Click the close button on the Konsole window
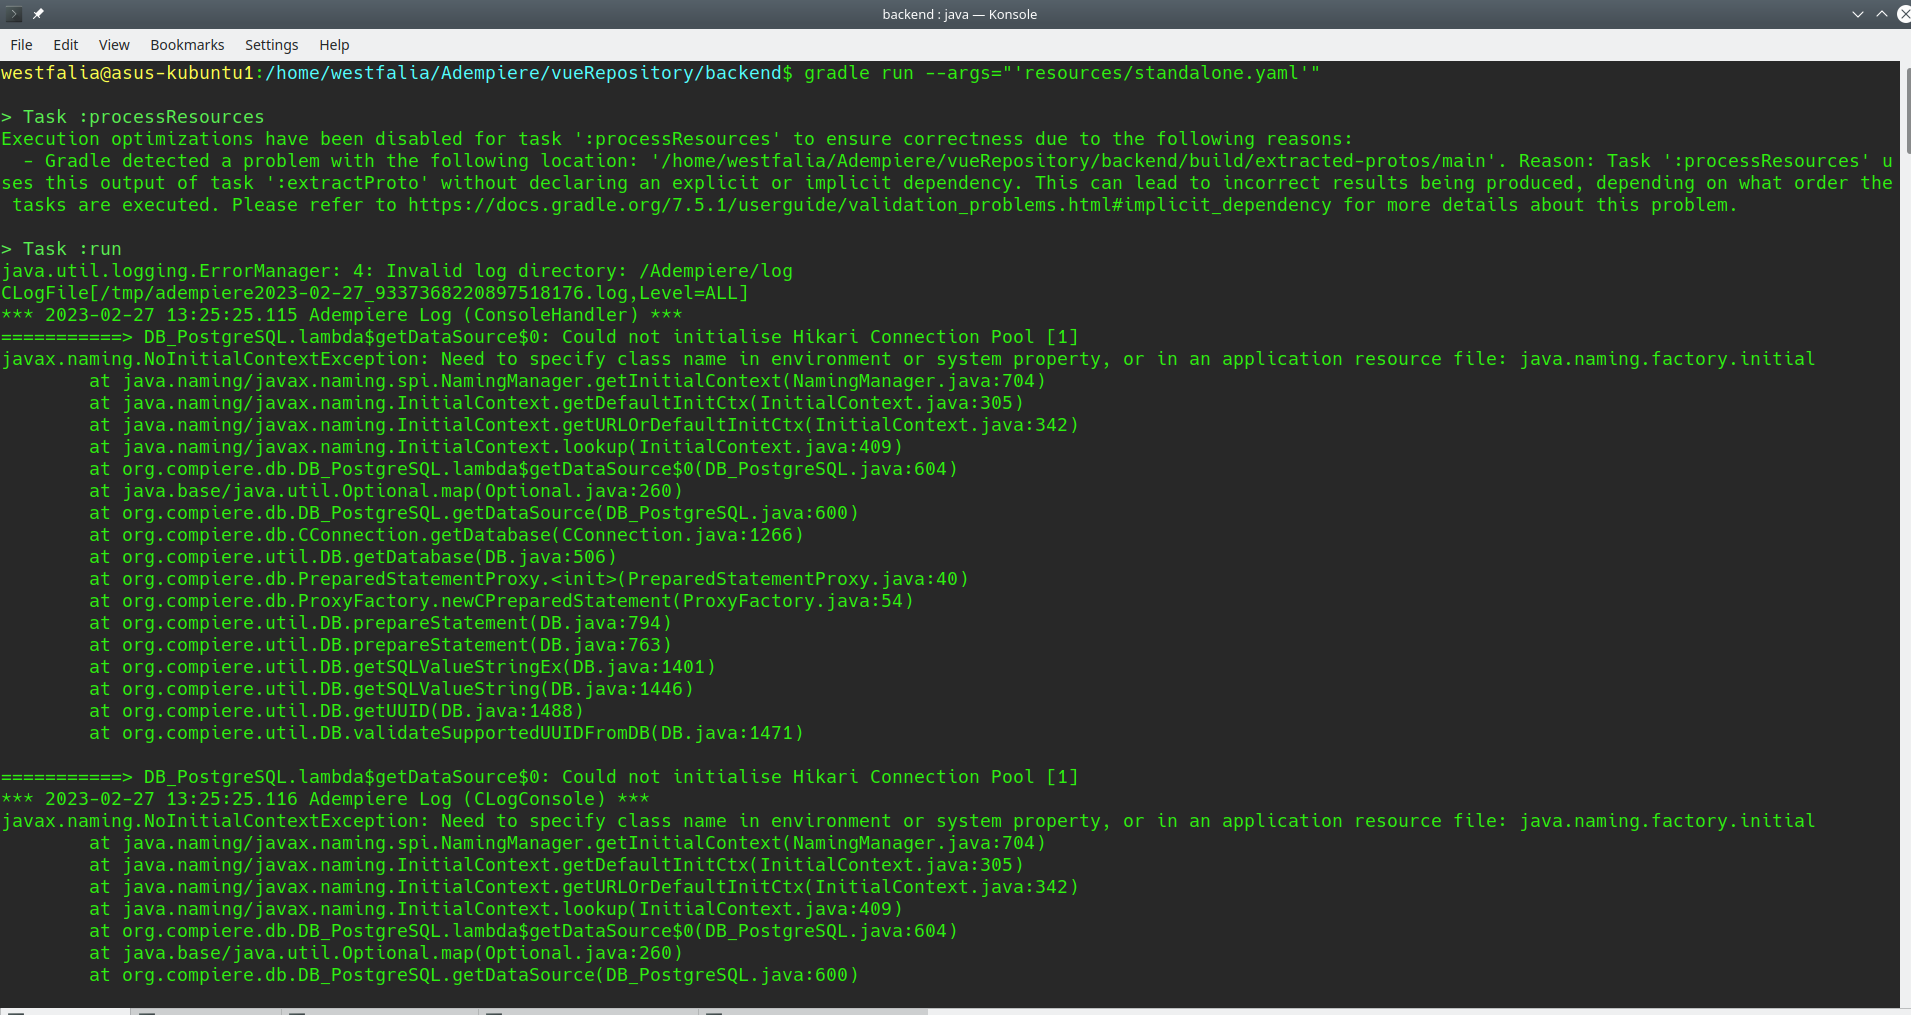Screen dimensions: 1911x1015 [1905, 13]
